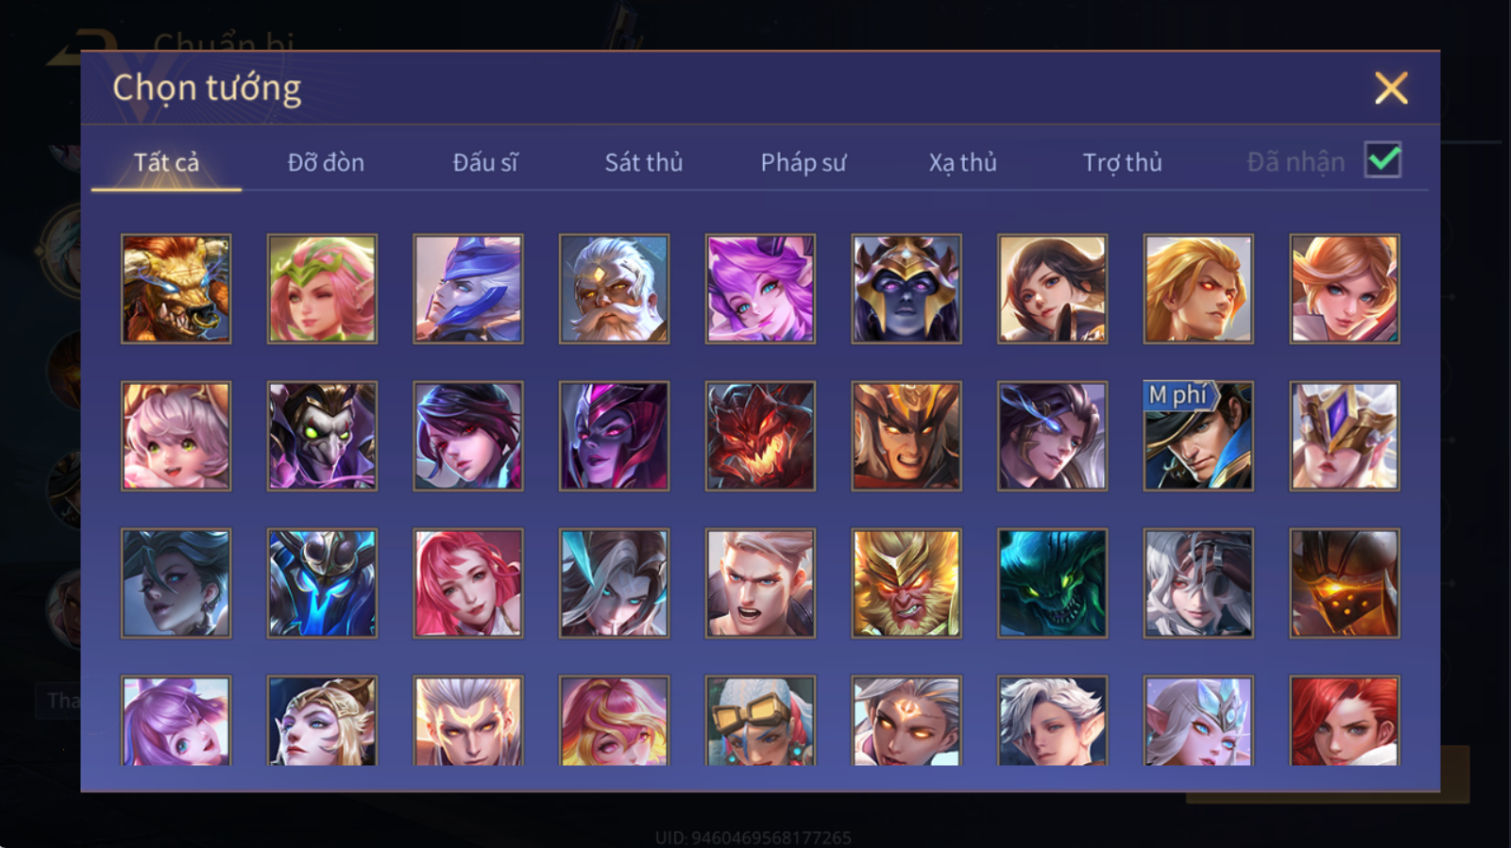Select the plague doctor masked hero
1511x848 pixels.
[322, 436]
